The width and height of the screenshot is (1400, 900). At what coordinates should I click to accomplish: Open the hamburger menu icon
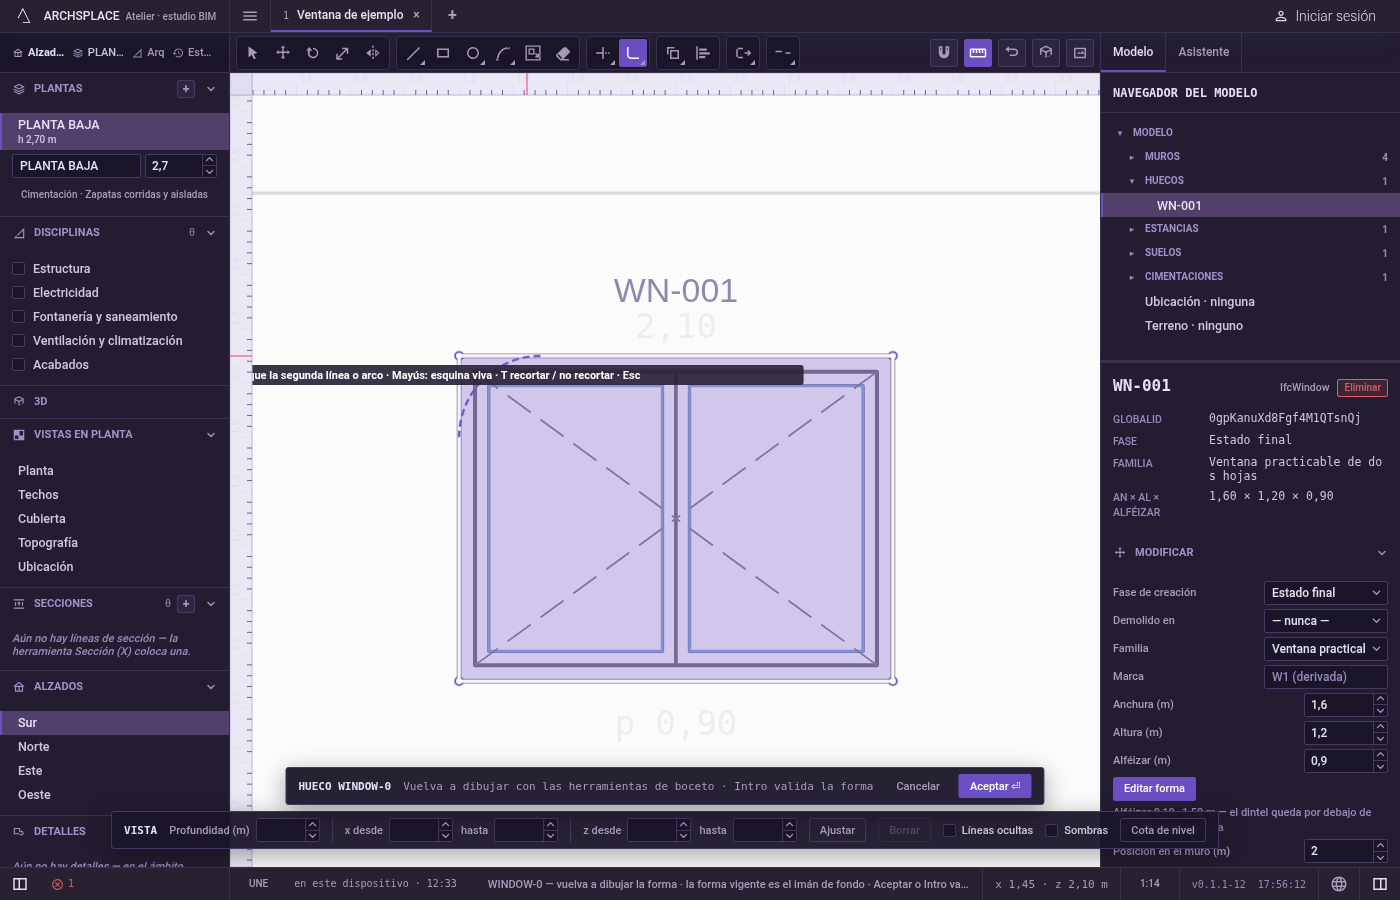[x=250, y=15]
